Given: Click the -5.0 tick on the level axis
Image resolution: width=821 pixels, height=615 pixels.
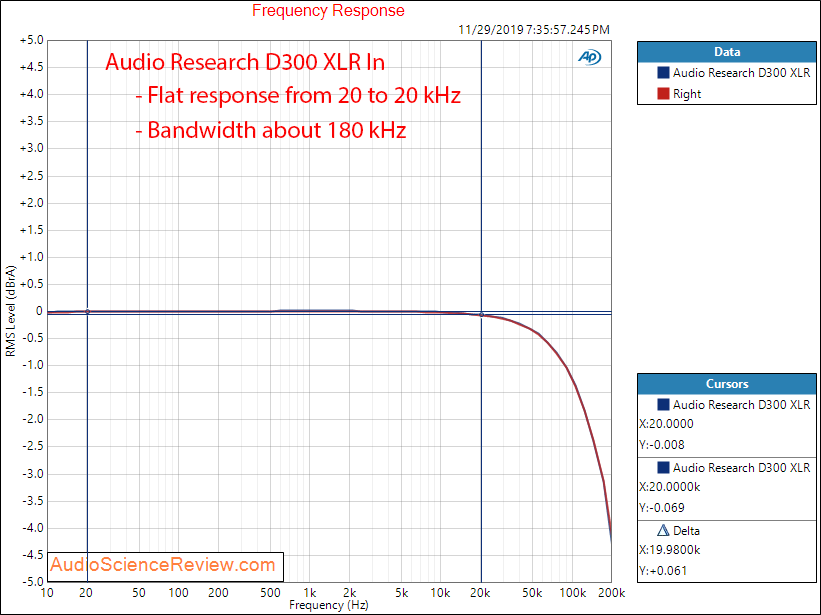Looking at the screenshot, I should (x=32, y=582).
